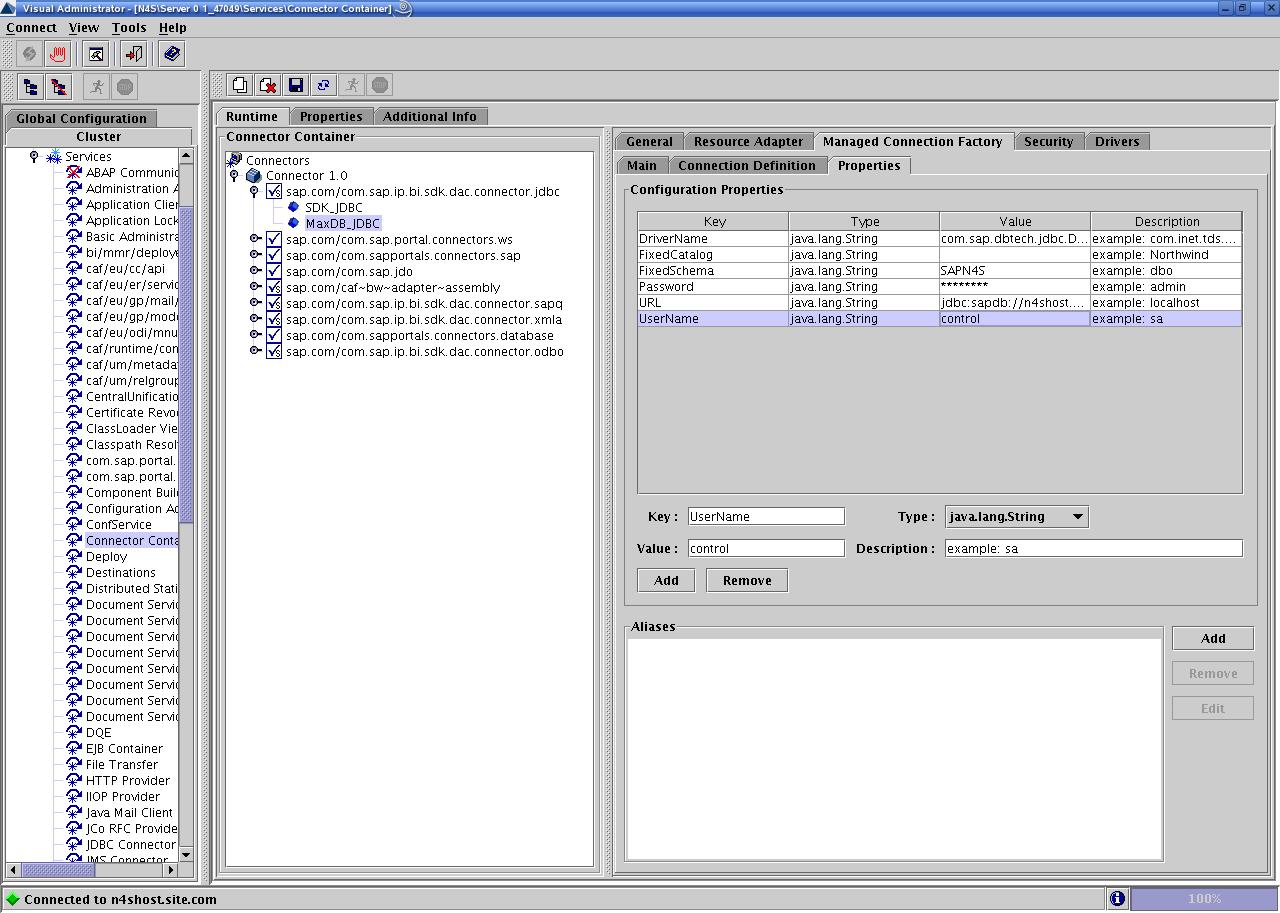This screenshot has height=913, width=1280.
Task: Click the blue refresh arrows icon
Action: coord(323,85)
